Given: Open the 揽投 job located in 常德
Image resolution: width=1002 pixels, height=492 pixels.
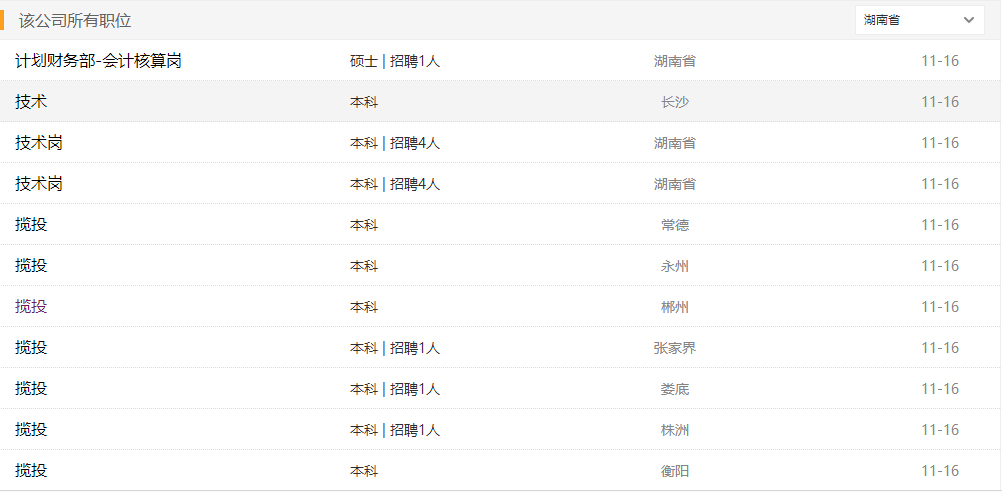Looking at the screenshot, I should pyautogui.click(x=31, y=225).
